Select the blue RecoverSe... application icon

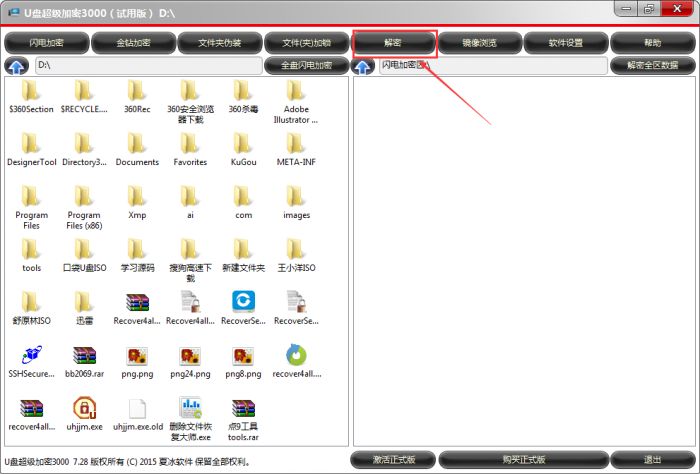pyautogui.click(x=243, y=301)
